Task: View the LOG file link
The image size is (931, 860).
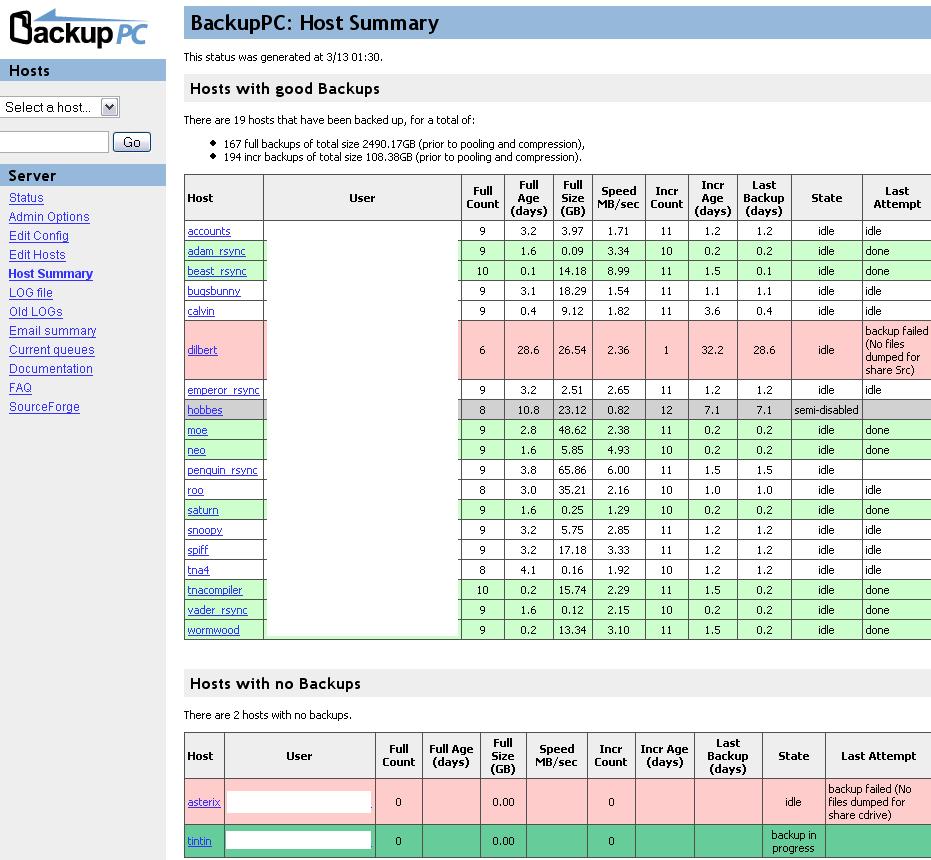Action: [31, 293]
